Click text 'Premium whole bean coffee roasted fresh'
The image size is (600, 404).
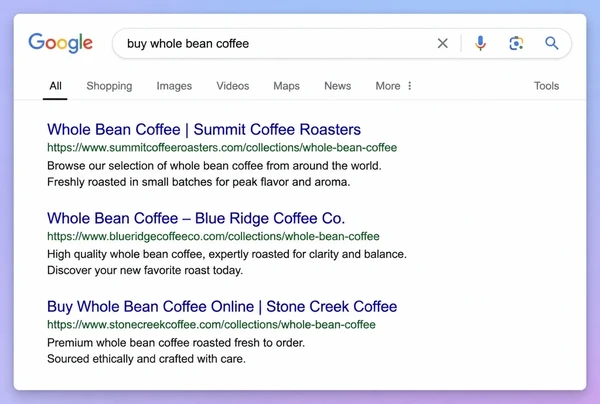click(x=153, y=342)
